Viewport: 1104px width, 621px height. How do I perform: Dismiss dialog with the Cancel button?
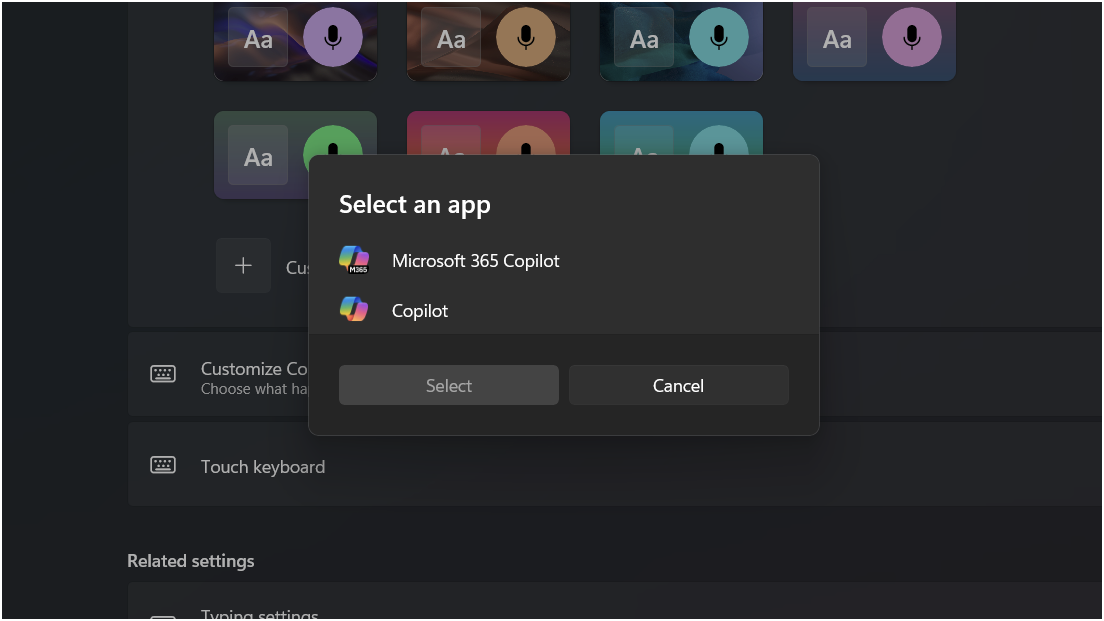tap(679, 385)
